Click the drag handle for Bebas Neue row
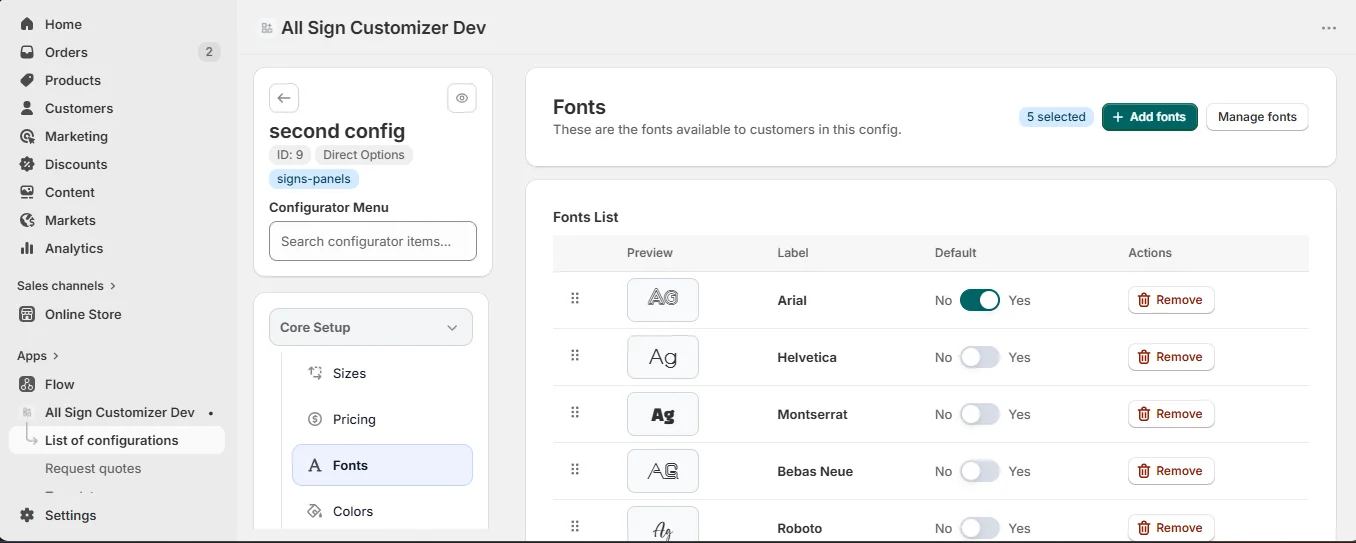 (575, 469)
